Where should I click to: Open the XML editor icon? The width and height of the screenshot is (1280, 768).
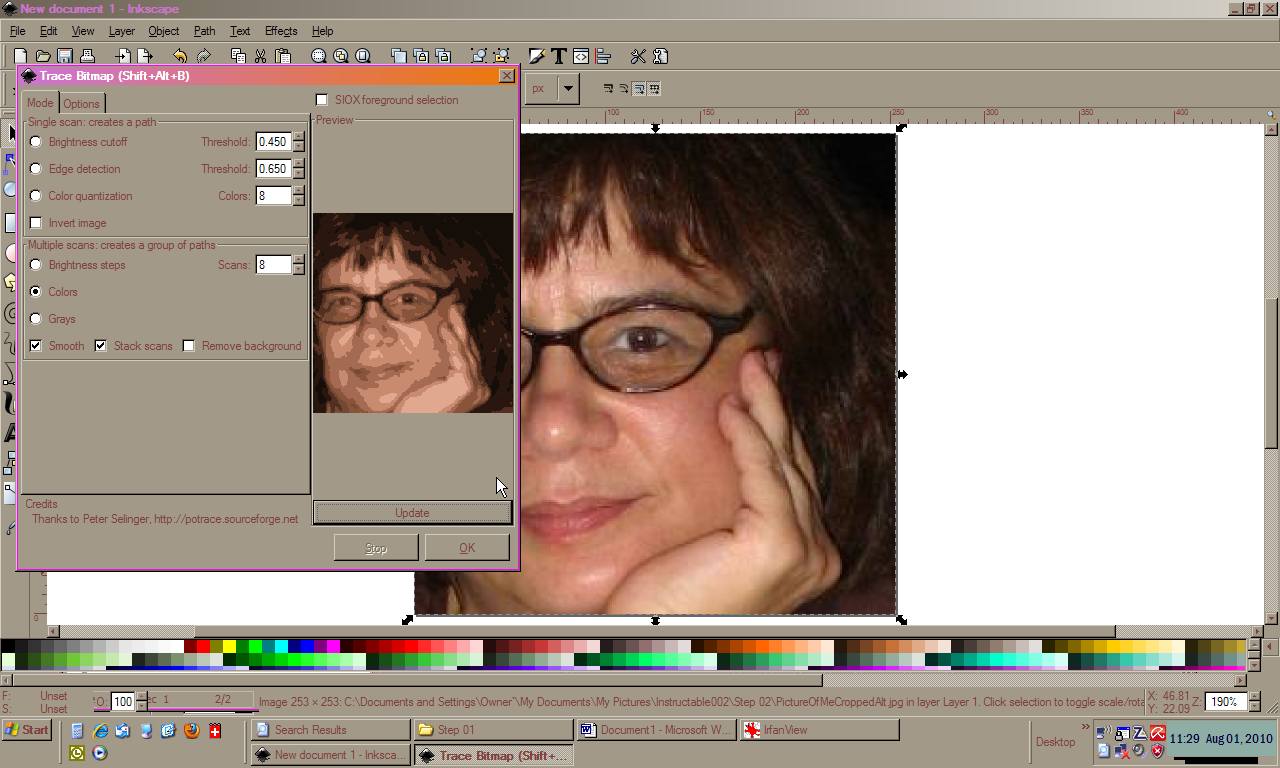[581, 57]
